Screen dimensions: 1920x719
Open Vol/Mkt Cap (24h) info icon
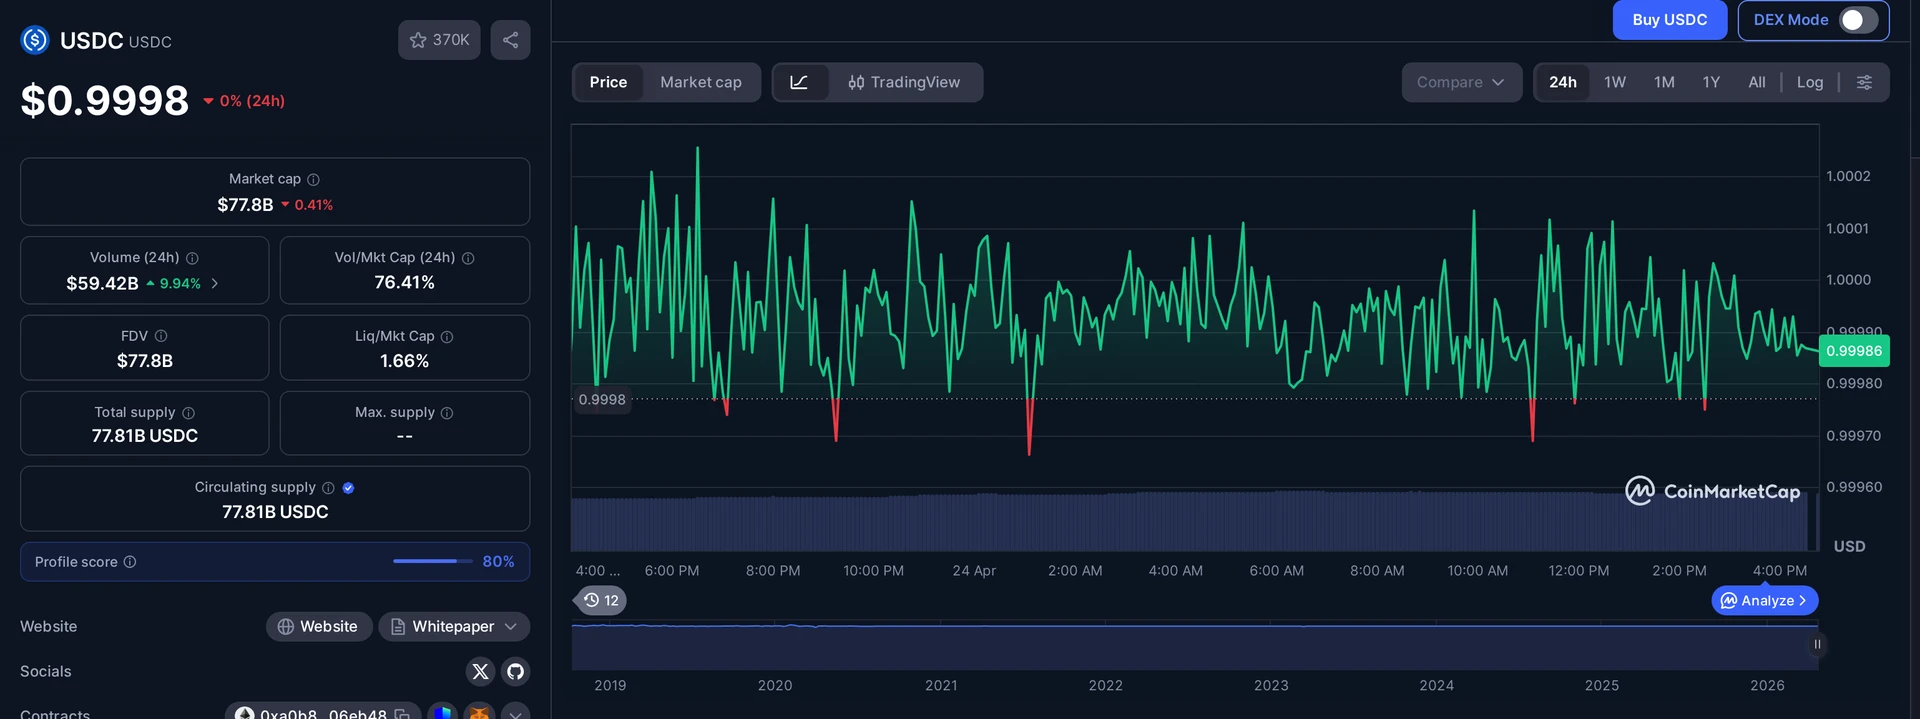click(468, 258)
